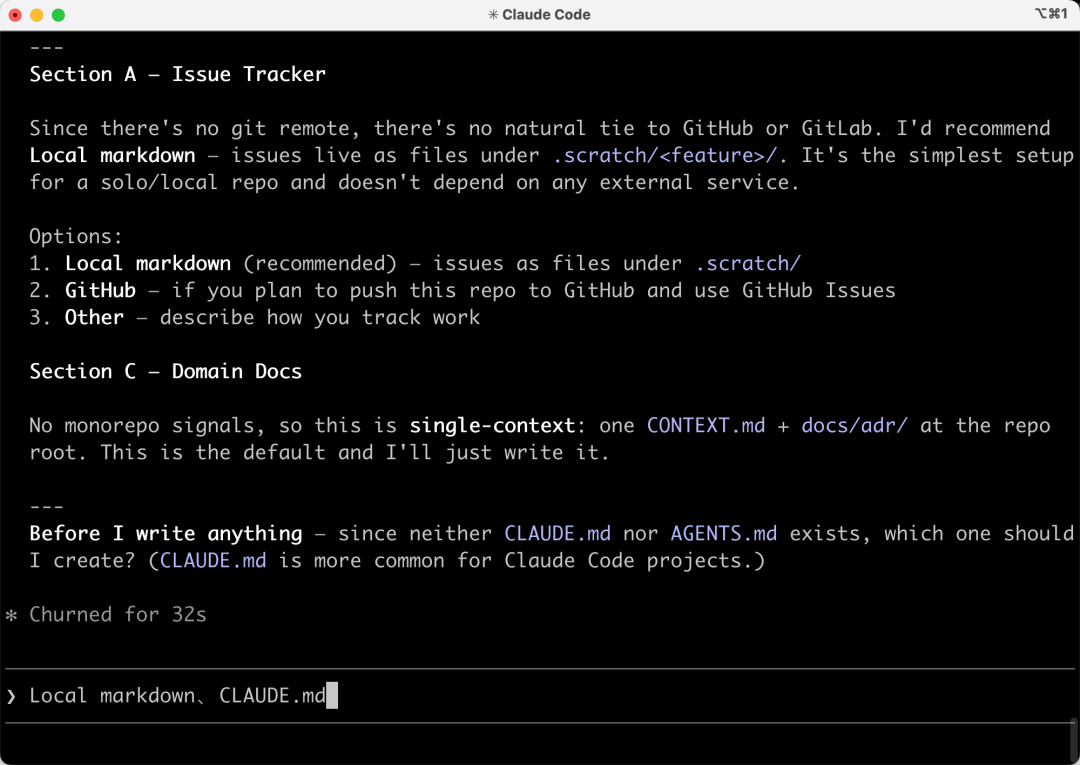Screen dimensions: 1080x765
Task: Click the red close window button
Action: (x=15, y=14)
